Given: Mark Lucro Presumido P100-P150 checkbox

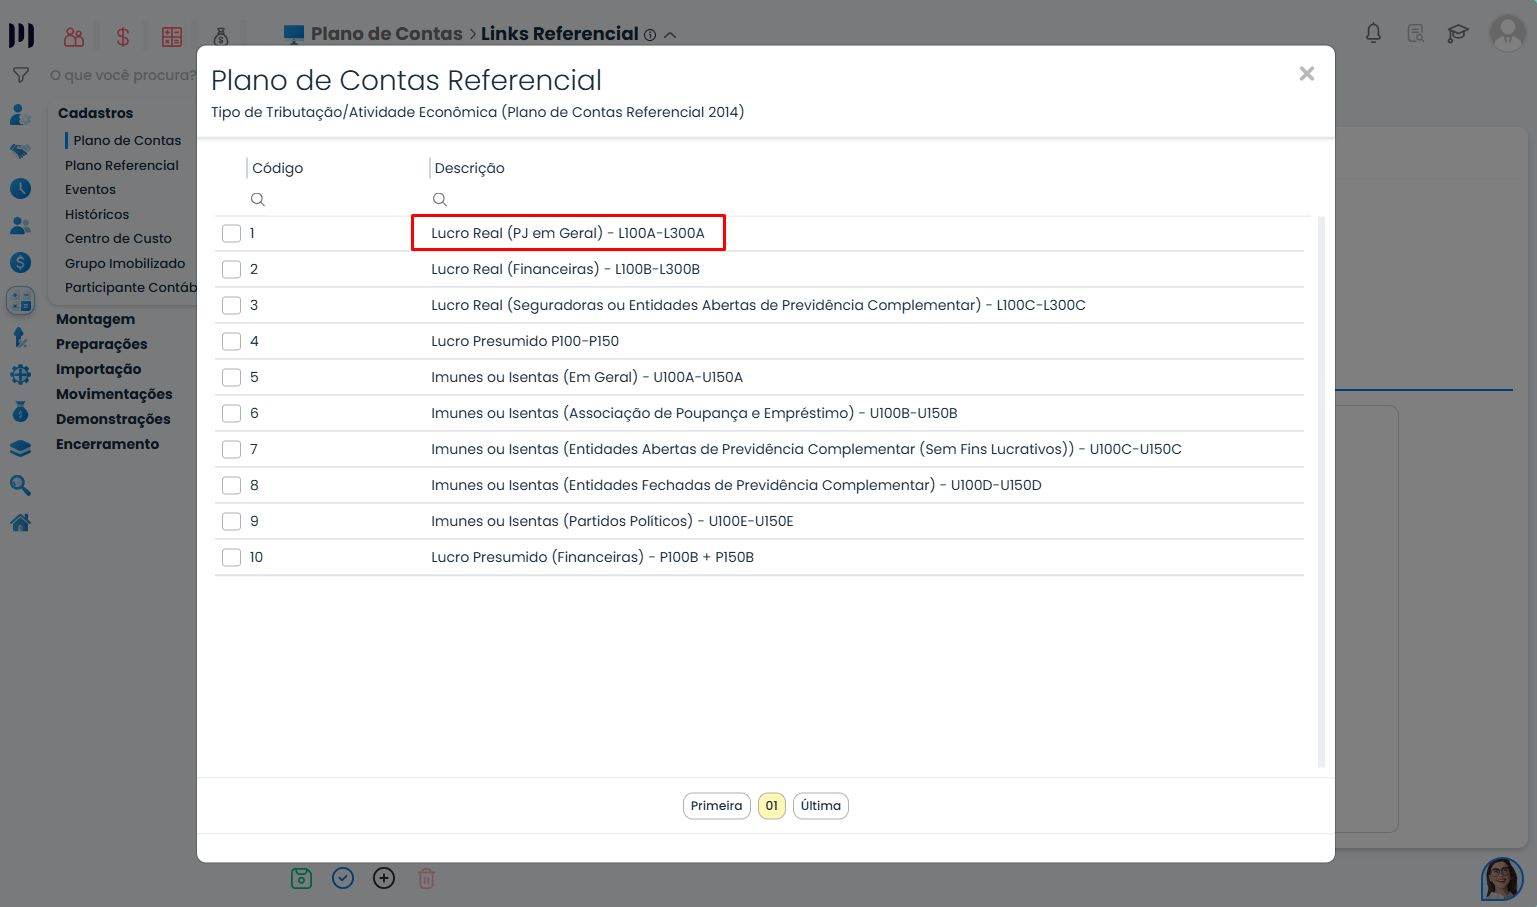Looking at the screenshot, I should (231, 341).
